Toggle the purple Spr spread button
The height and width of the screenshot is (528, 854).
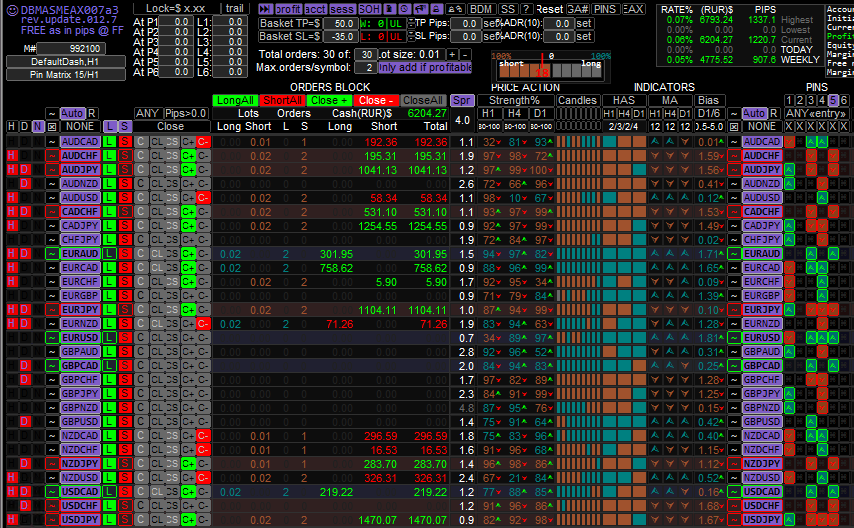462,100
